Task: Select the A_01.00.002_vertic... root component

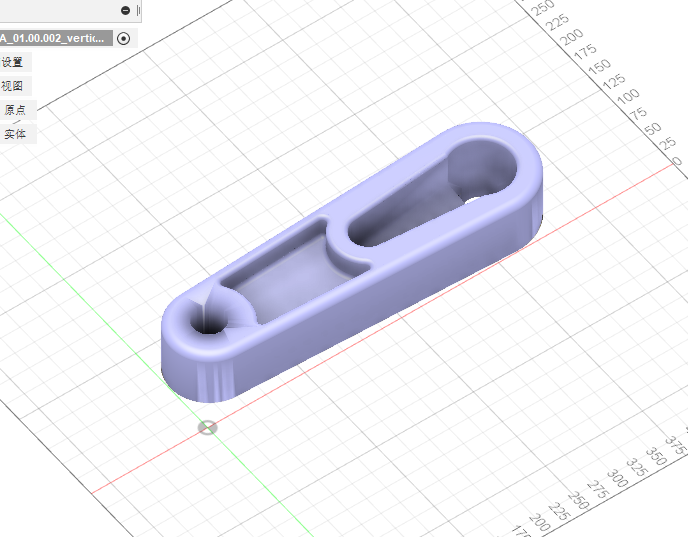Action: click(x=53, y=39)
